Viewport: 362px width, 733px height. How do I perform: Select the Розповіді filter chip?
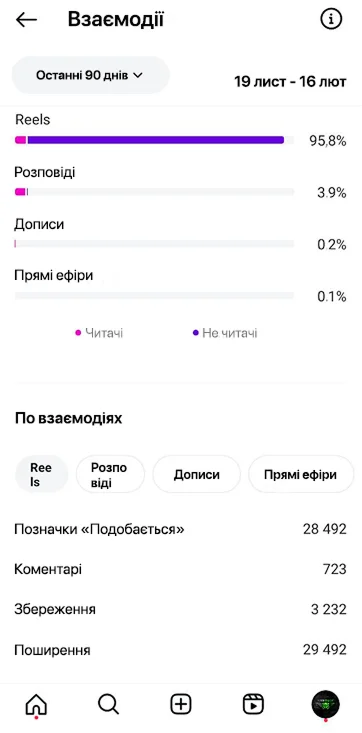110,474
